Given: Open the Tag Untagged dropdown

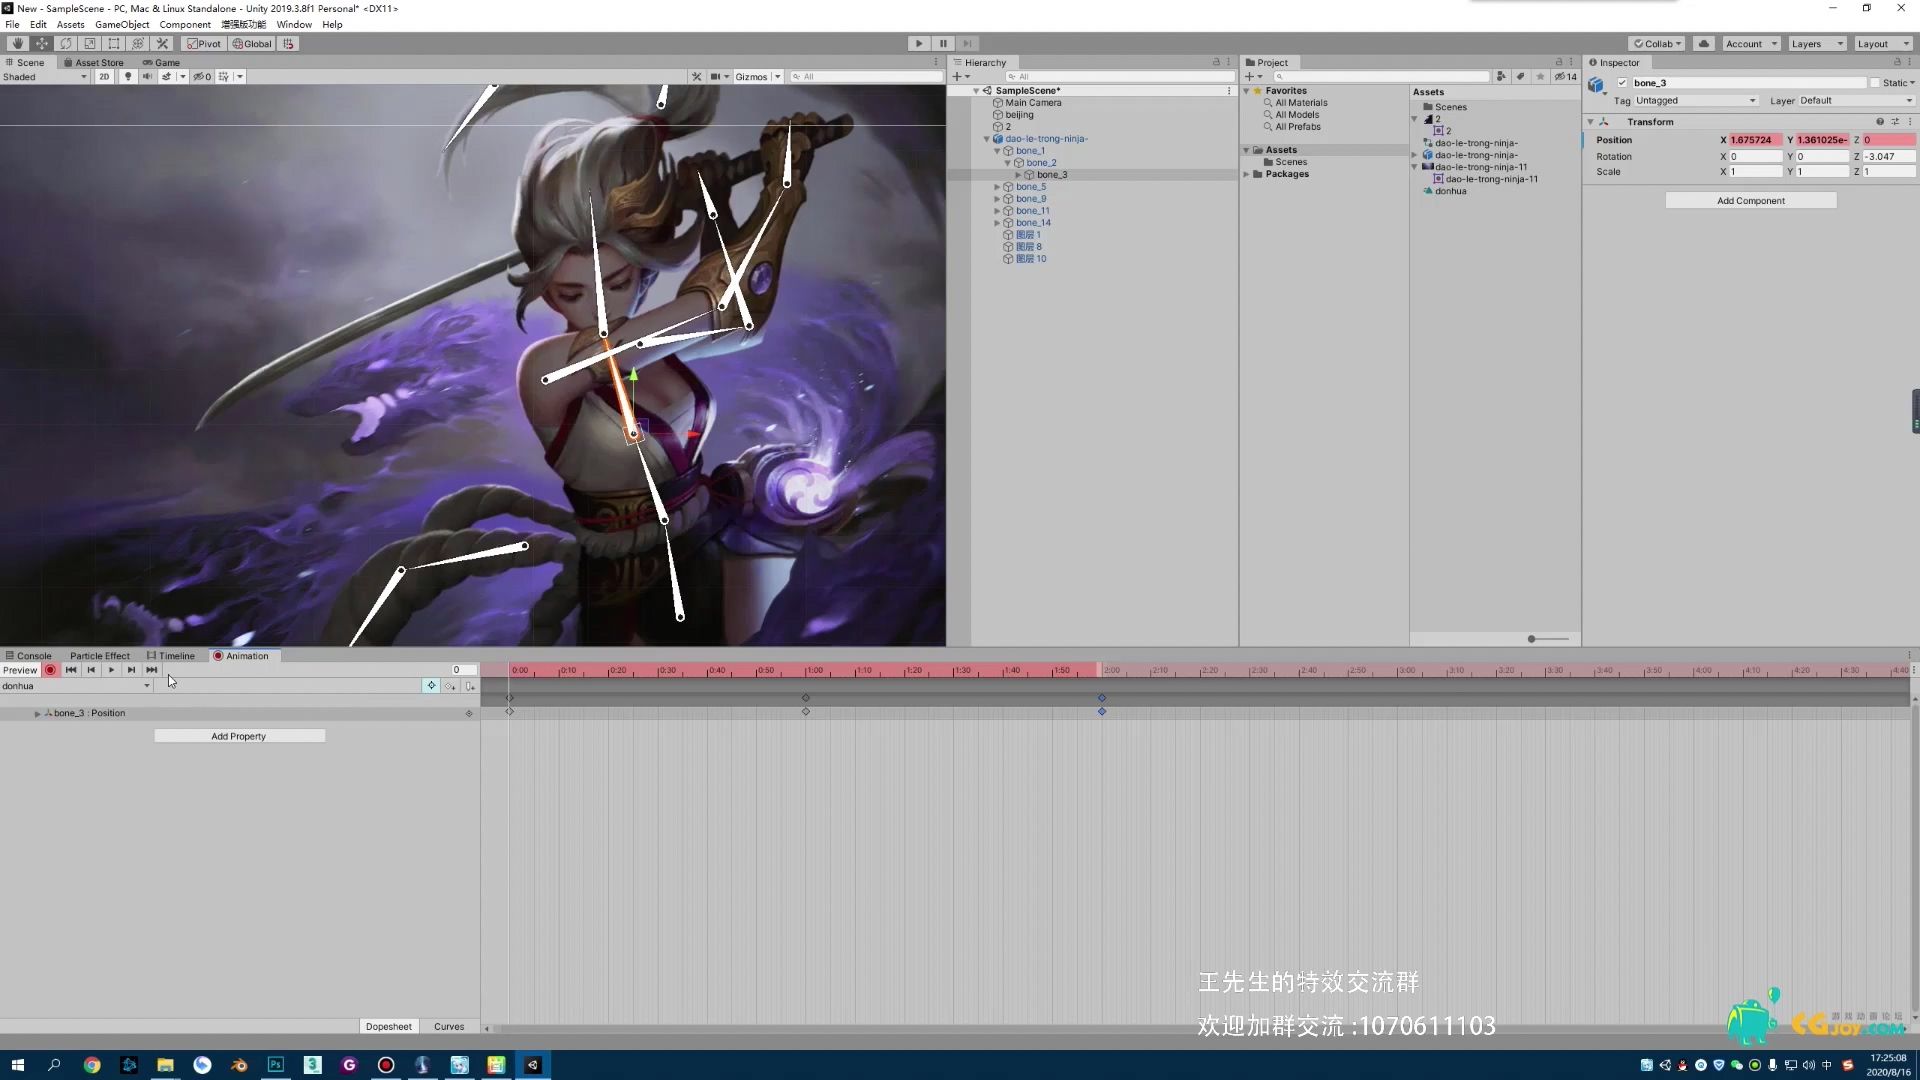Looking at the screenshot, I should pos(1696,101).
